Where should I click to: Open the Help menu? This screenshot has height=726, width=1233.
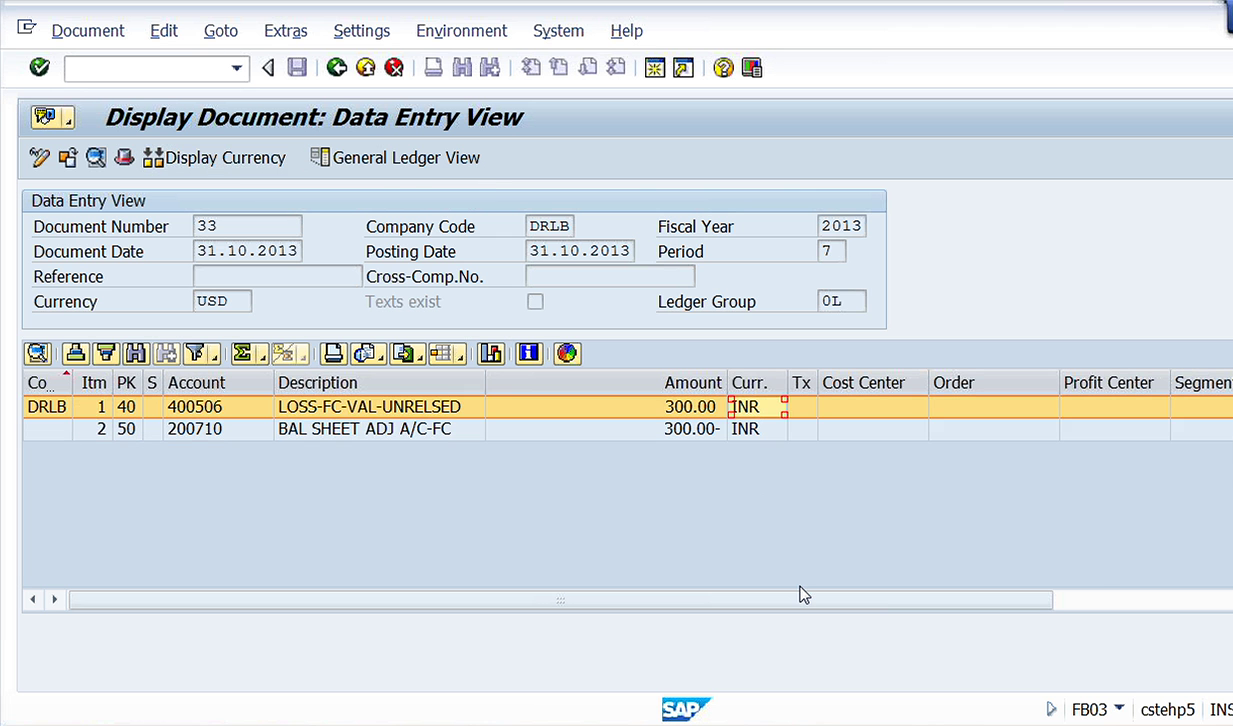(x=627, y=31)
